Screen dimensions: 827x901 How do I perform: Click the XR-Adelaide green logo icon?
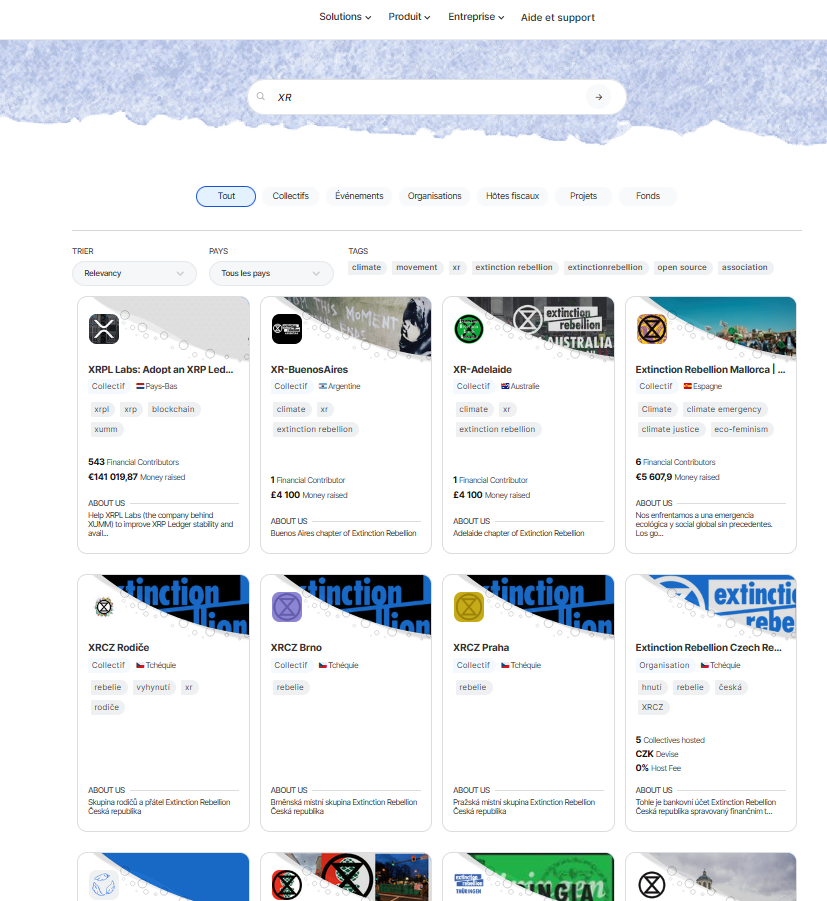[469, 329]
